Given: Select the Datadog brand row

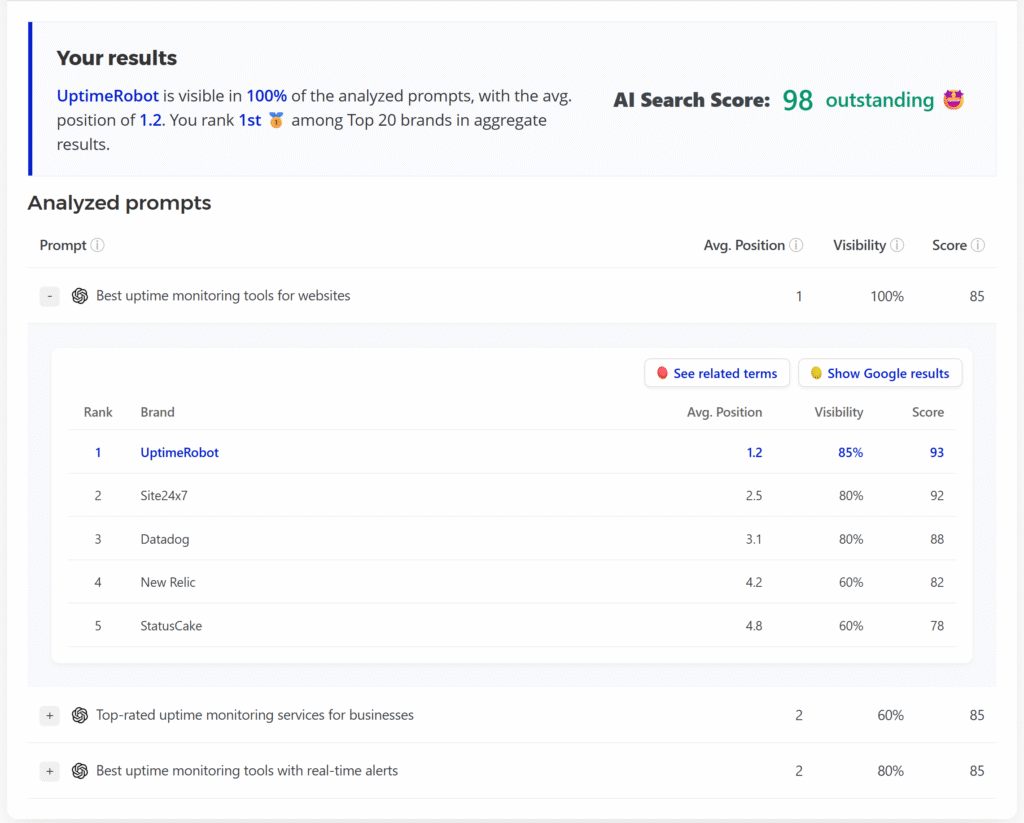Looking at the screenshot, I should tap(164, 539).
